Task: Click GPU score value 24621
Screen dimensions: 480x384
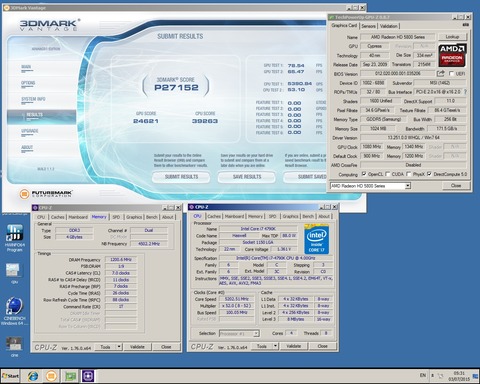Action: coord(146,121)
